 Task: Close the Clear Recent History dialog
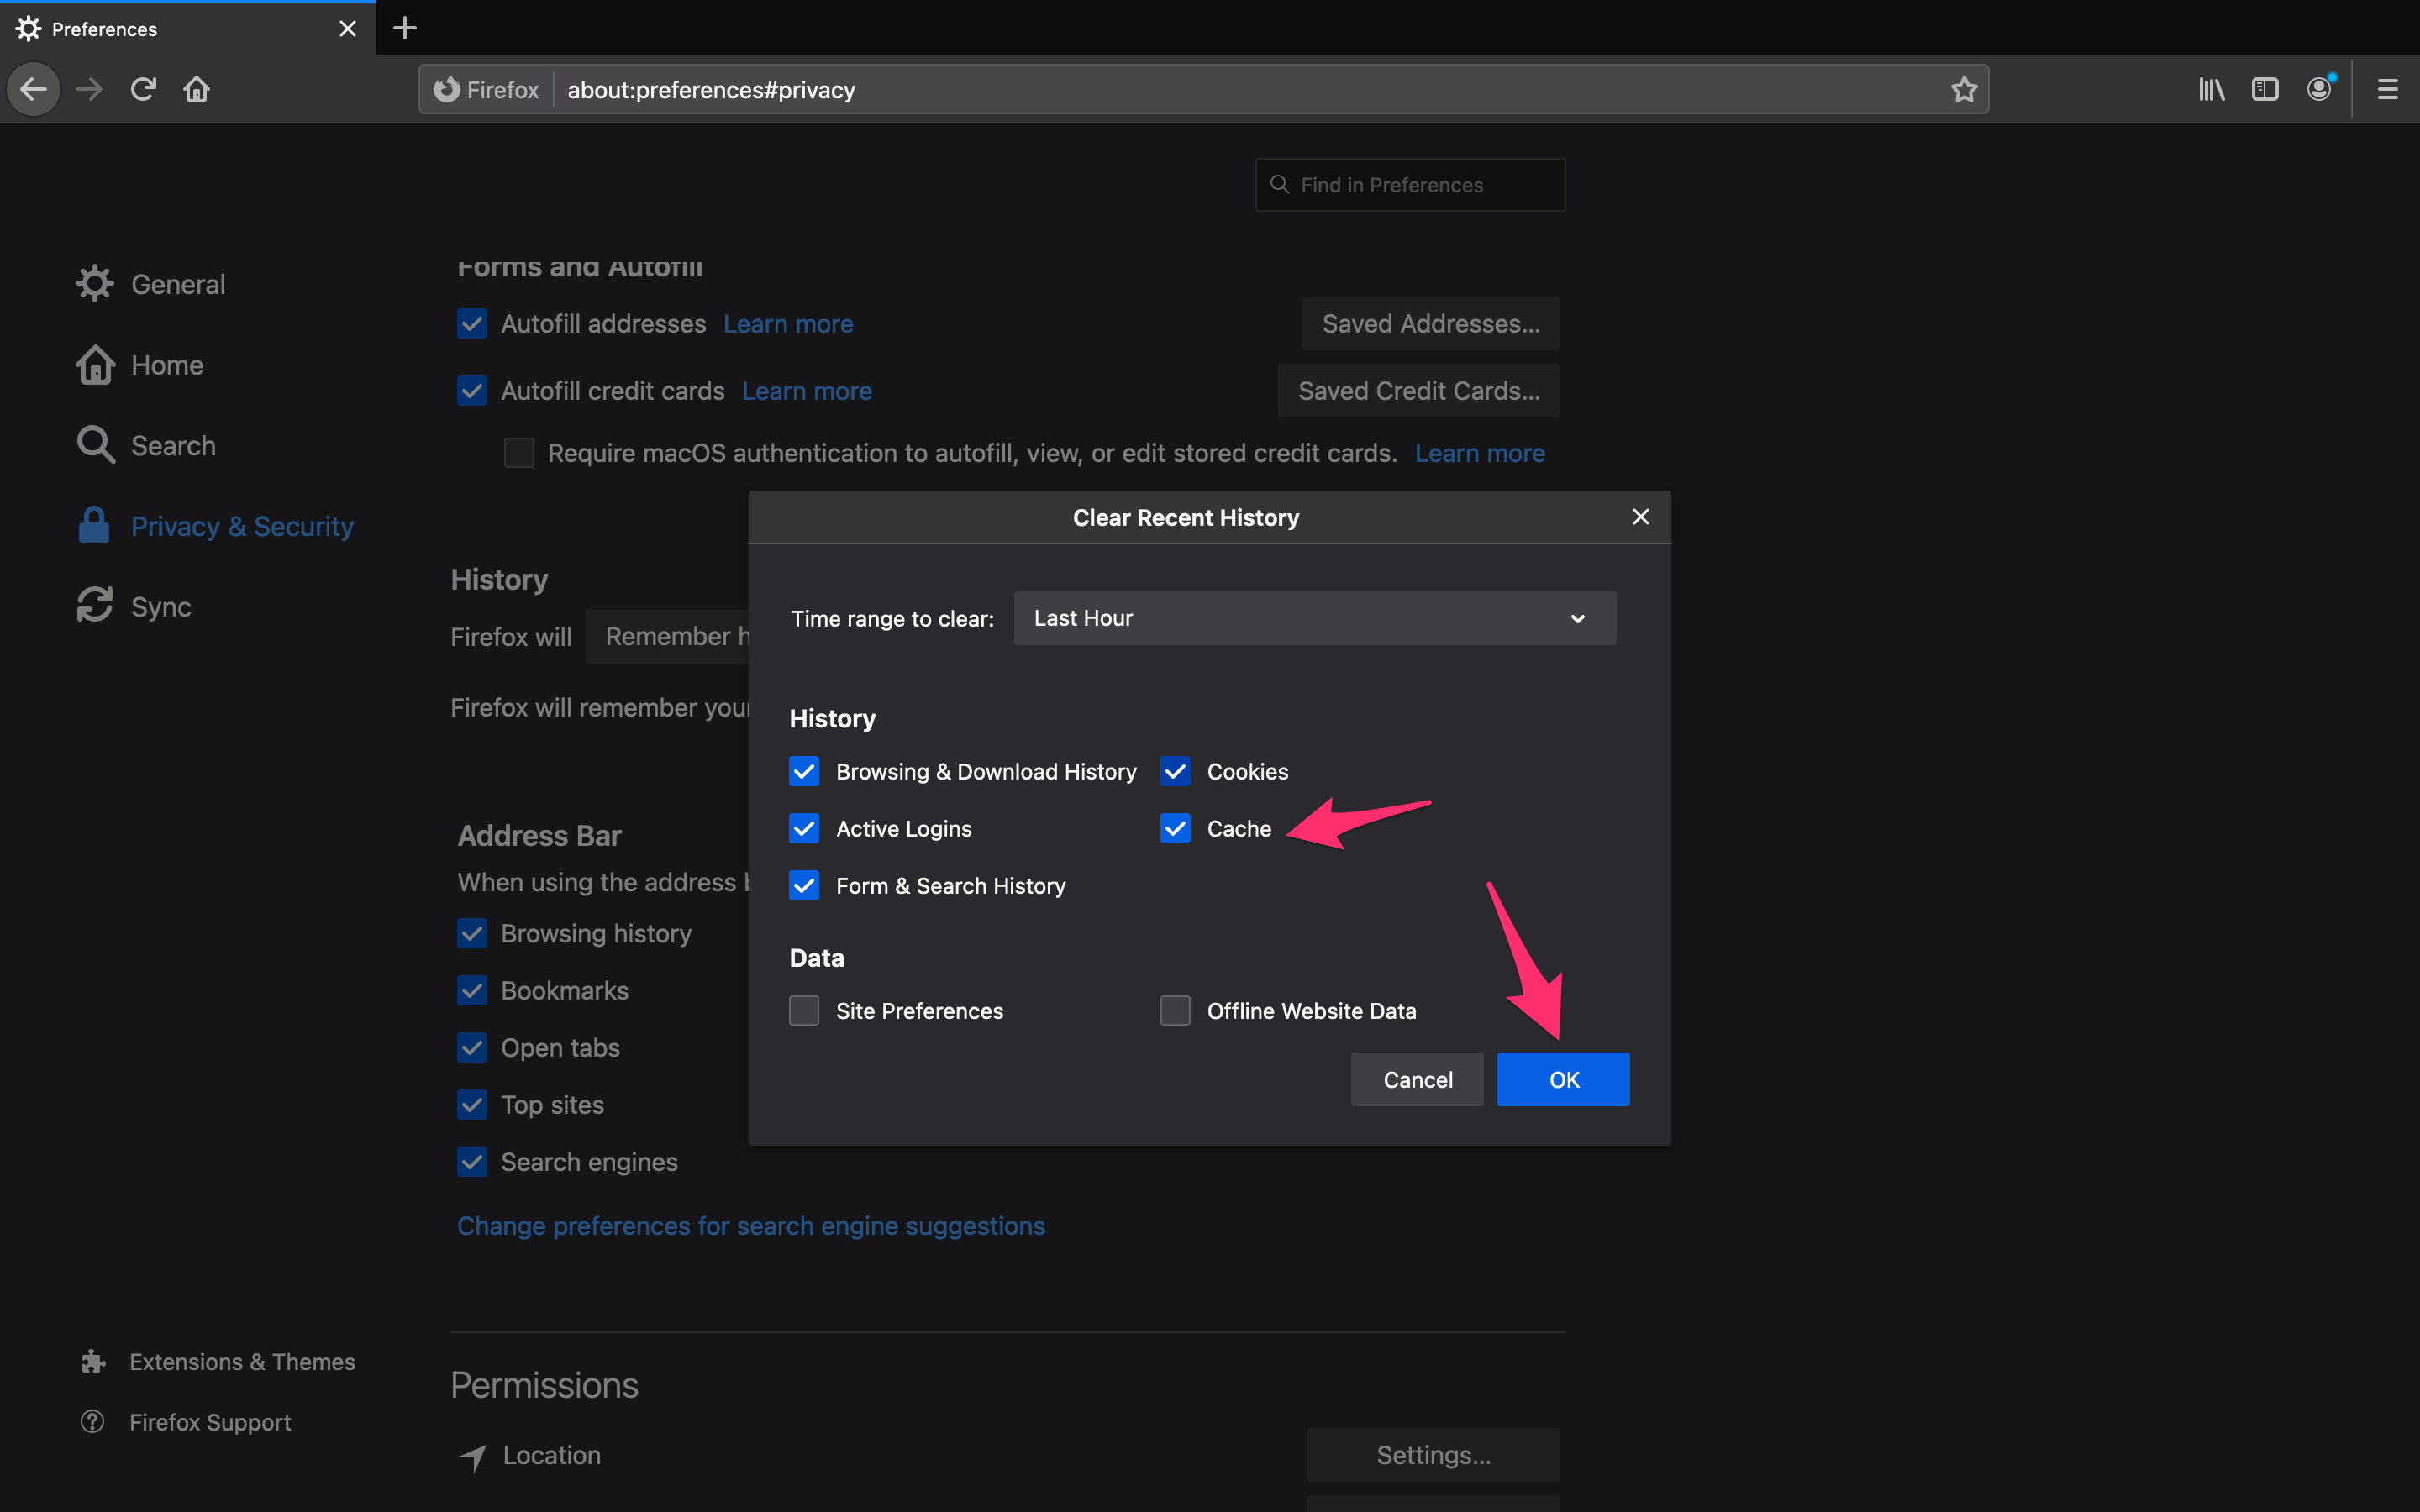click(1640, 517)
